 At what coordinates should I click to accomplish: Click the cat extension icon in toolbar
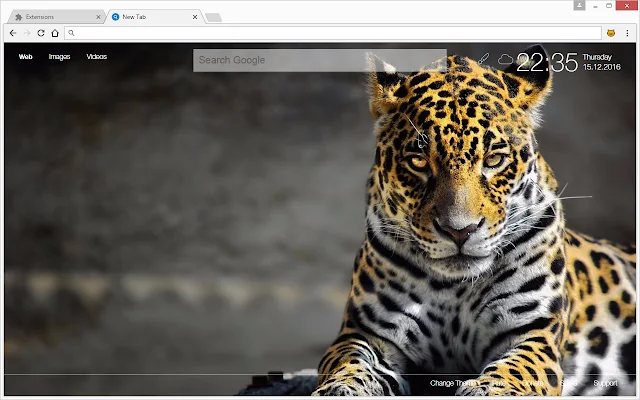[x=611, y=33]
